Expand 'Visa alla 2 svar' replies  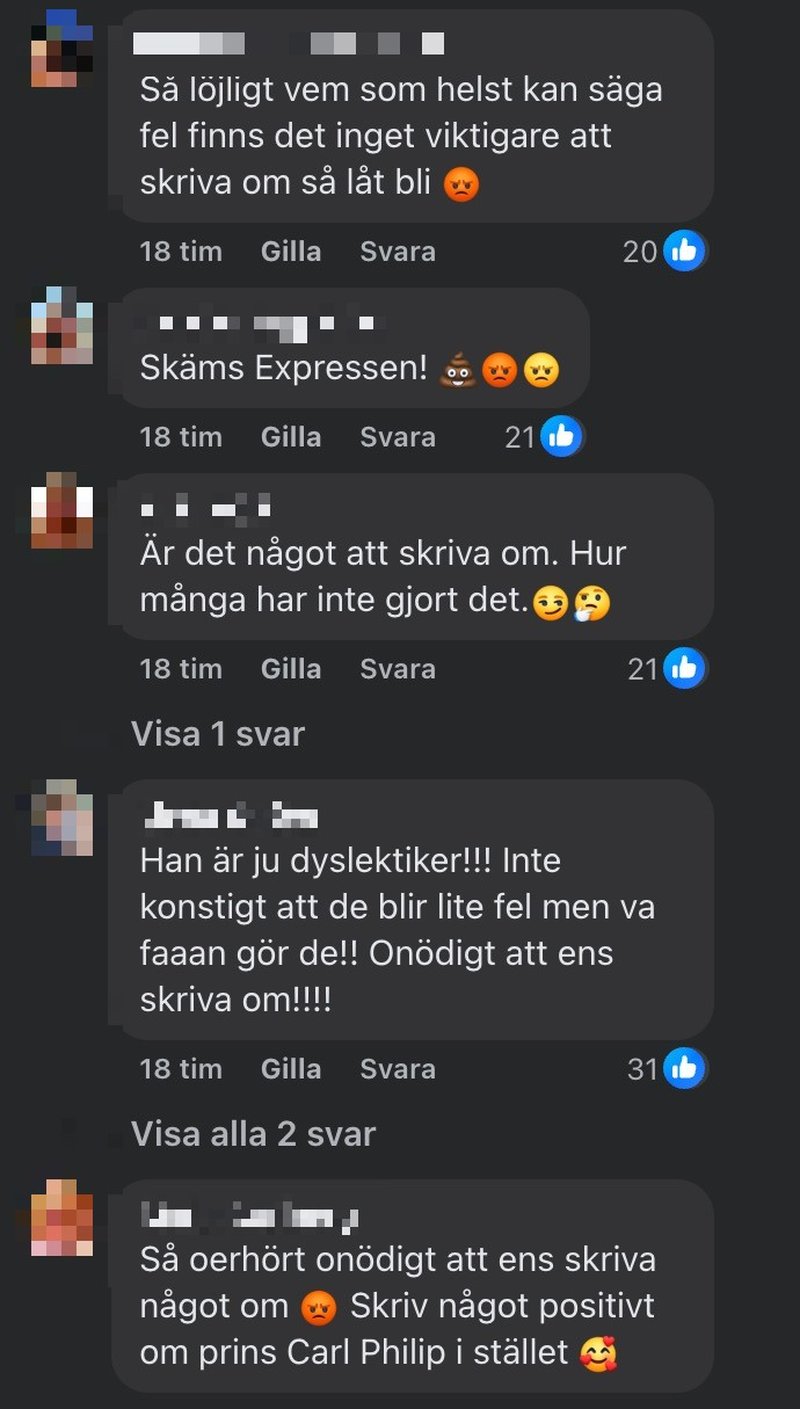254,1134
